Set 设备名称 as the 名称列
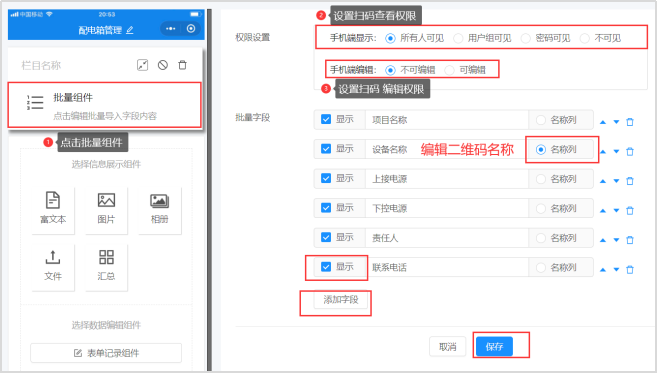The image size is (657, 373). [541, 149]
